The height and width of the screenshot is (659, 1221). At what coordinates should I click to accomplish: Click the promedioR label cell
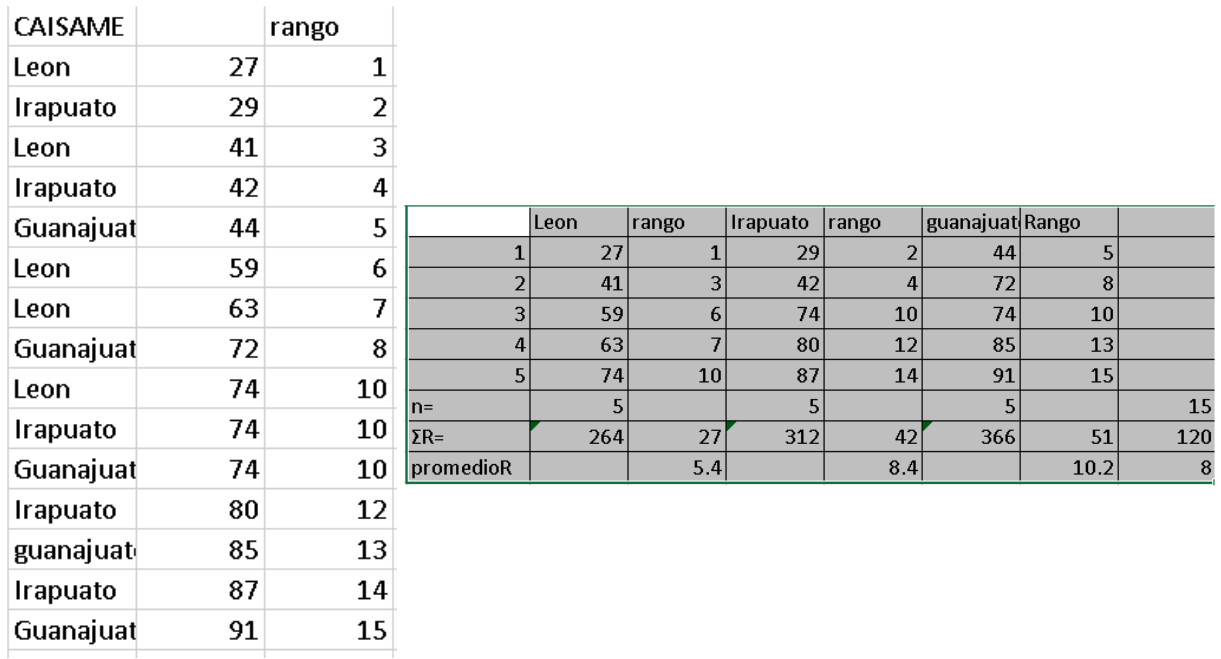point(468,468)
